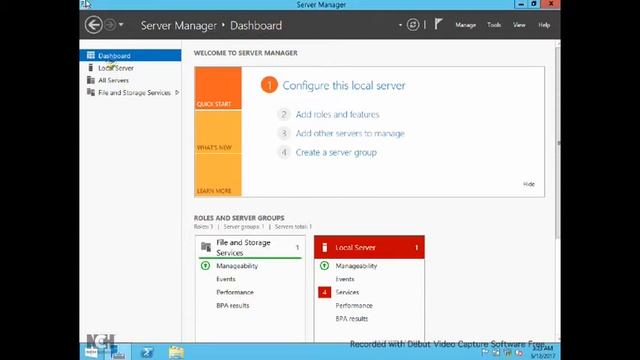The height and width of the screenshot is (360, 640).
Task: Click step 1 orange circle icon
Action: [x=269, y=85]
